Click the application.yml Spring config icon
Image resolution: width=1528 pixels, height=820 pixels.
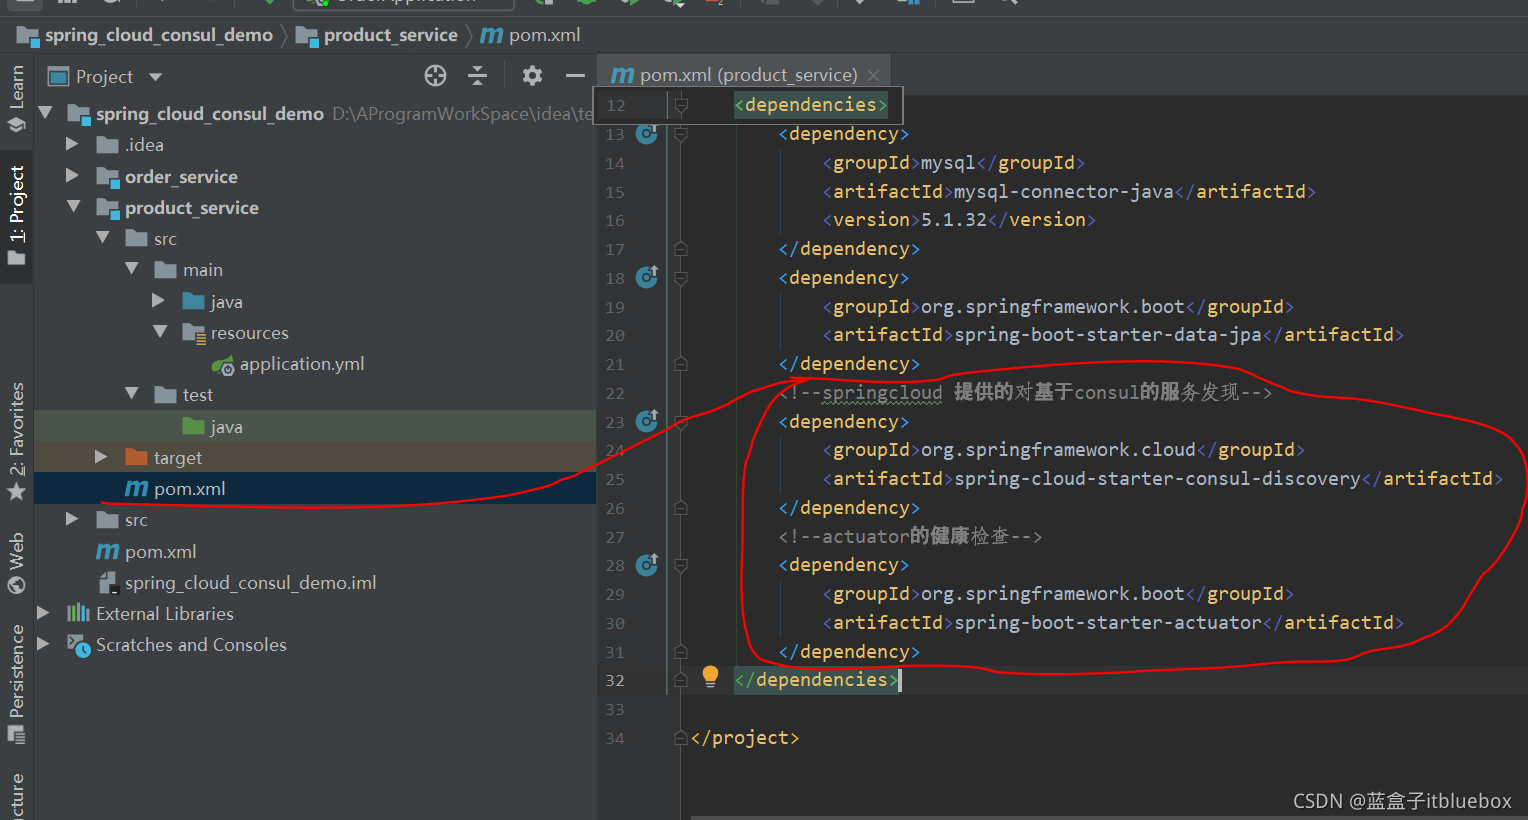(223, 365)
